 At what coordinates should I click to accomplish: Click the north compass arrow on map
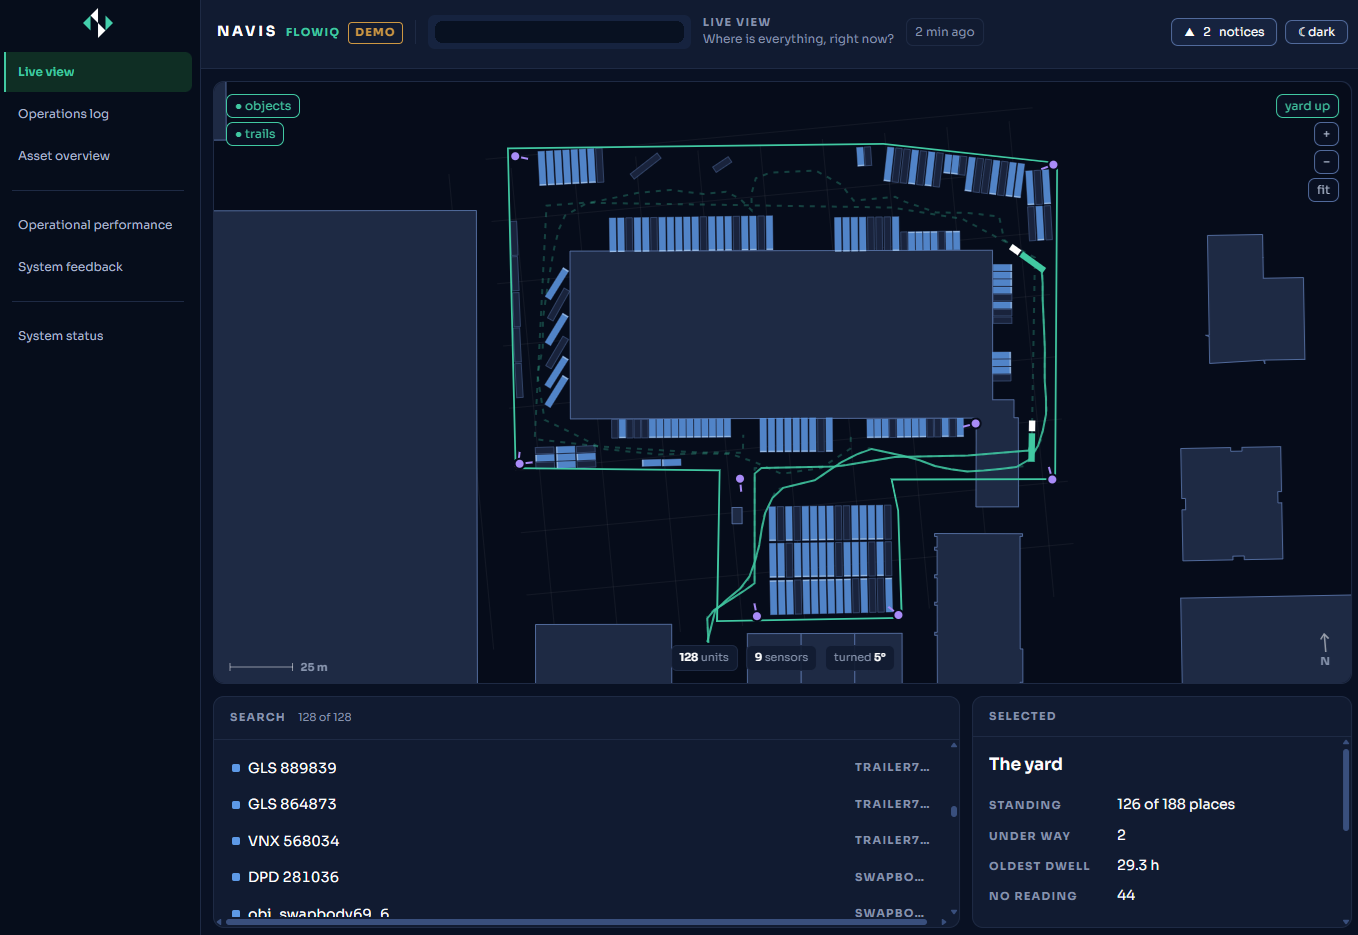click(1325, 648)
